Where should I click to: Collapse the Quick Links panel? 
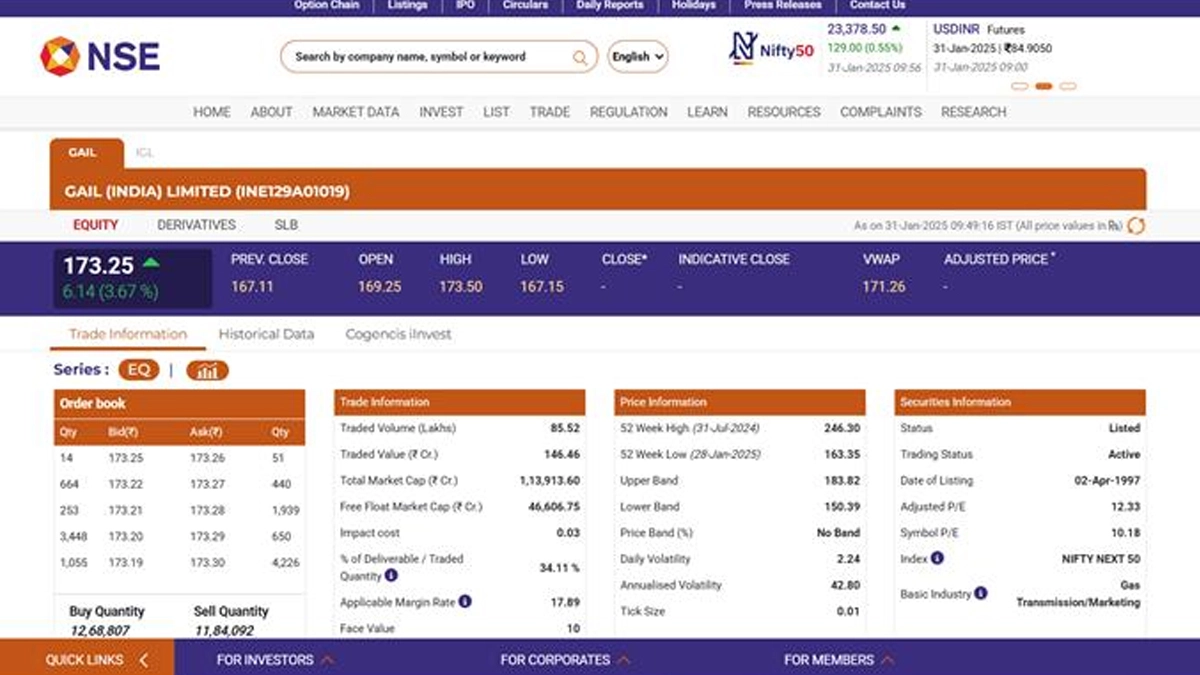143,660
